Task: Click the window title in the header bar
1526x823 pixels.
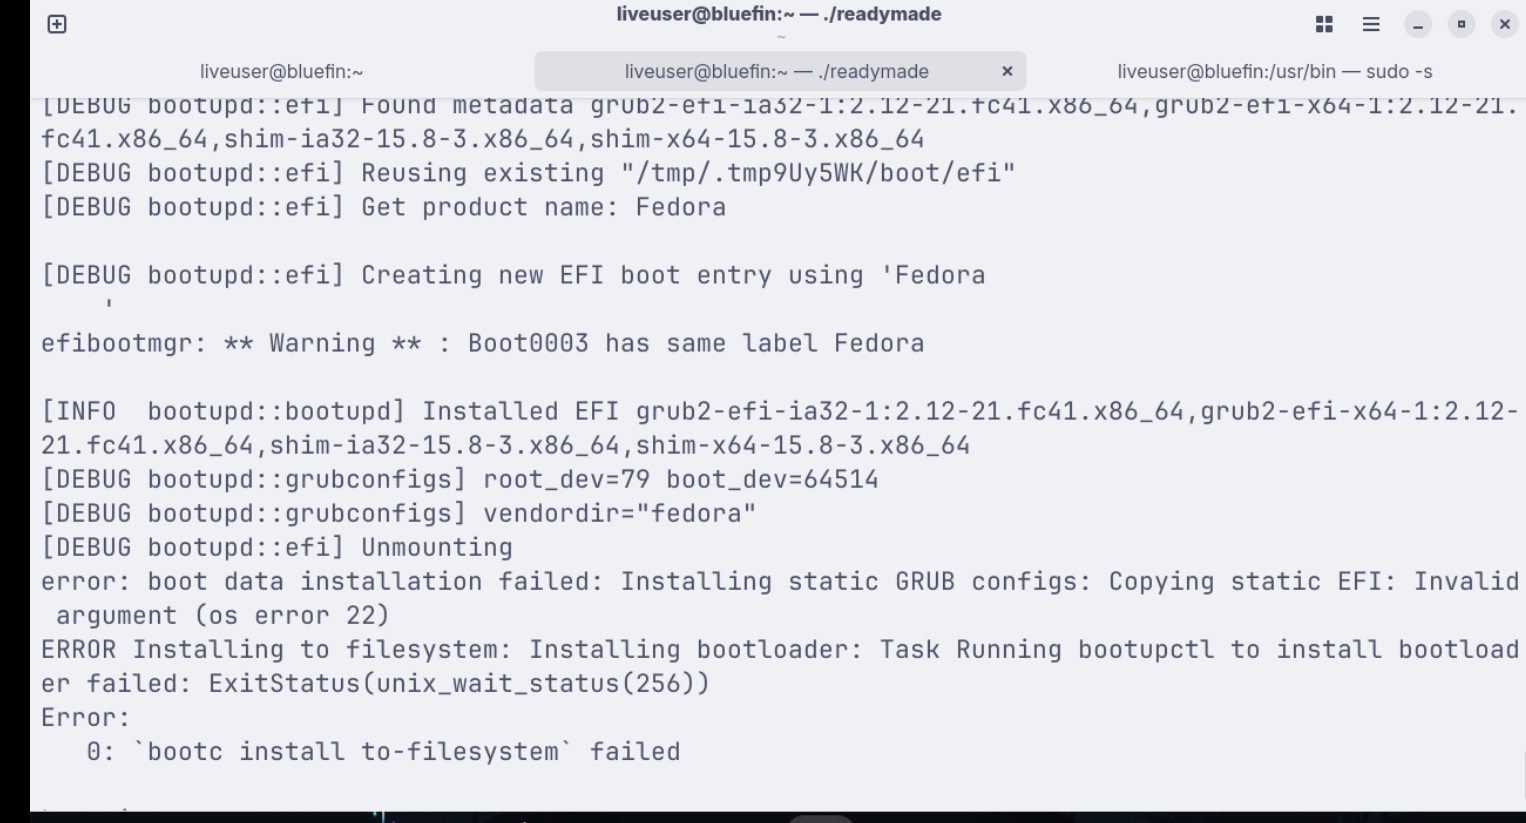Action: (778, 15)
